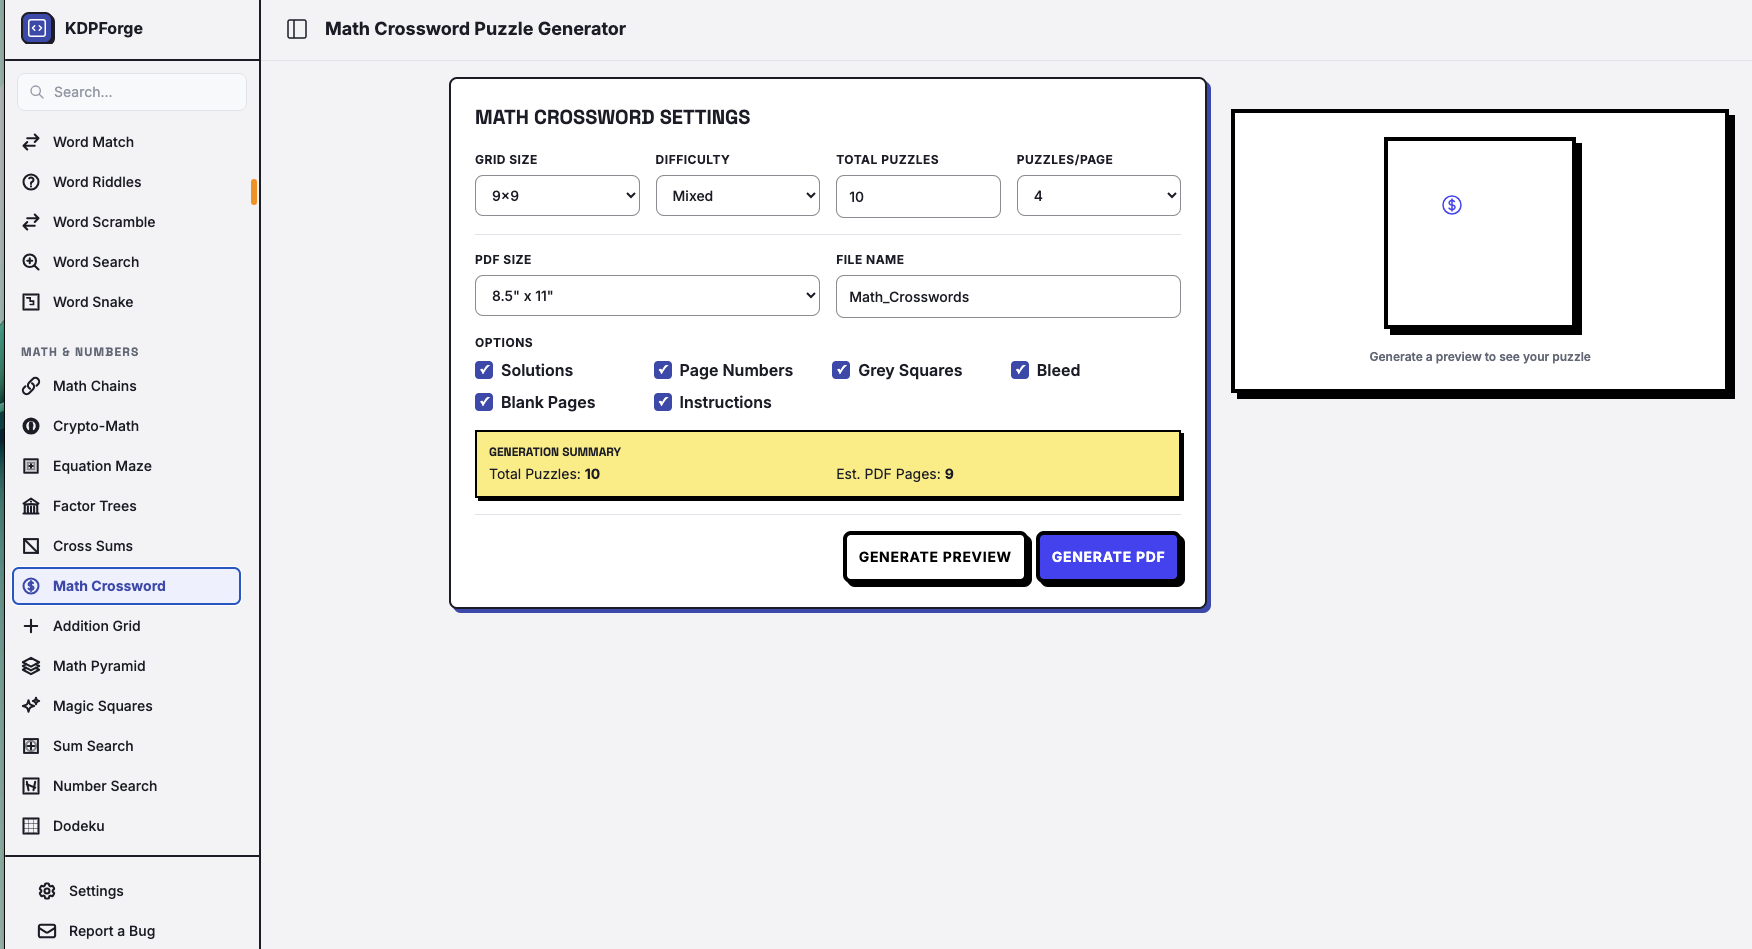Uncheck the Page Numbers checkbox
The width and height of the screenshot is (1752, 949).
pyautogui.click(x=663, y=370)
